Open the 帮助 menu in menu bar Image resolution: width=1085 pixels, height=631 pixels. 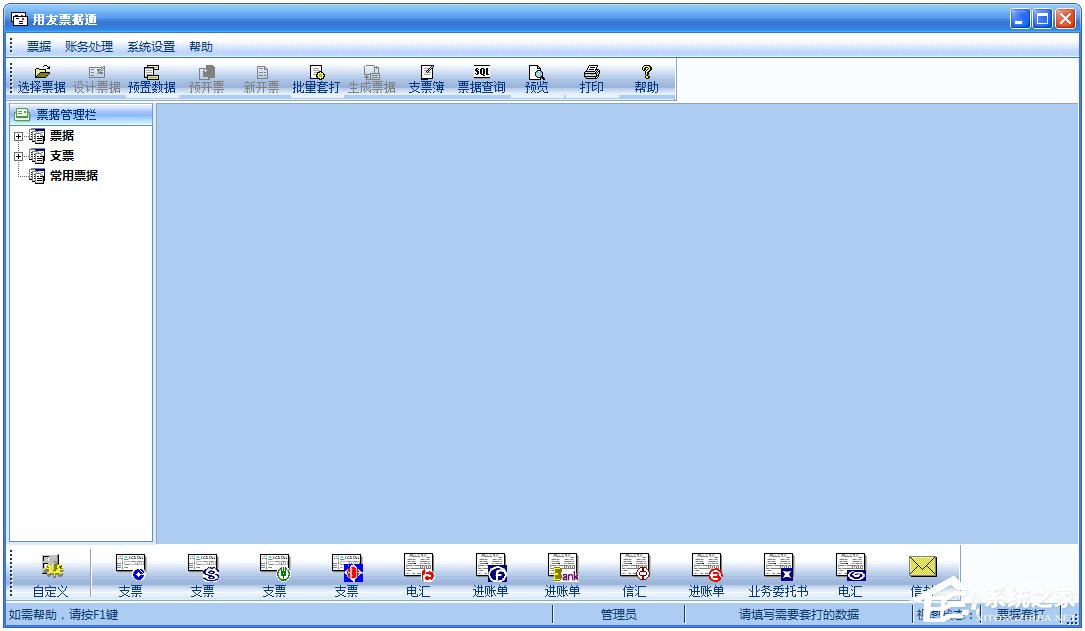point(201,47)
